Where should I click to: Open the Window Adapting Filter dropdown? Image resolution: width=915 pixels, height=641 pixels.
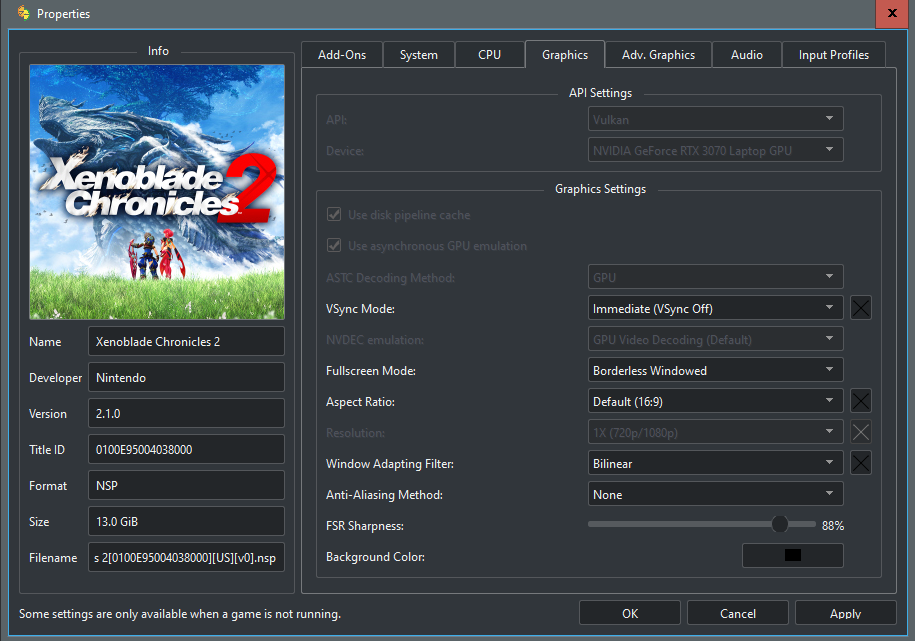coord(715,463)
